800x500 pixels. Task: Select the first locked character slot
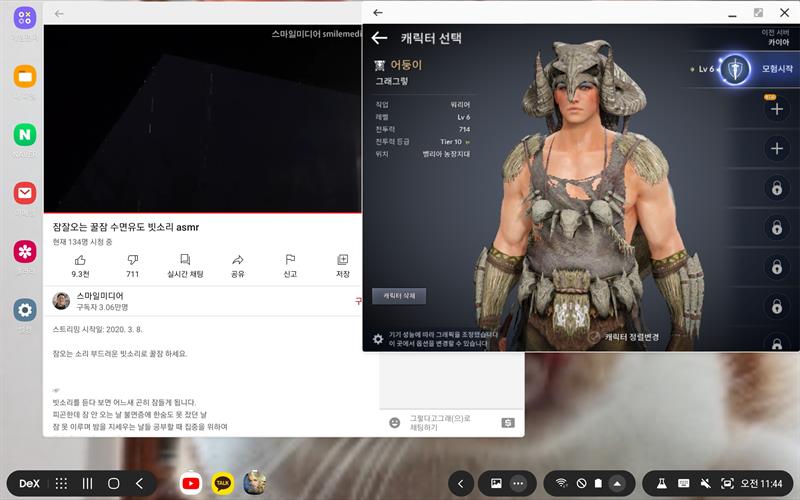tap(777, 188)
